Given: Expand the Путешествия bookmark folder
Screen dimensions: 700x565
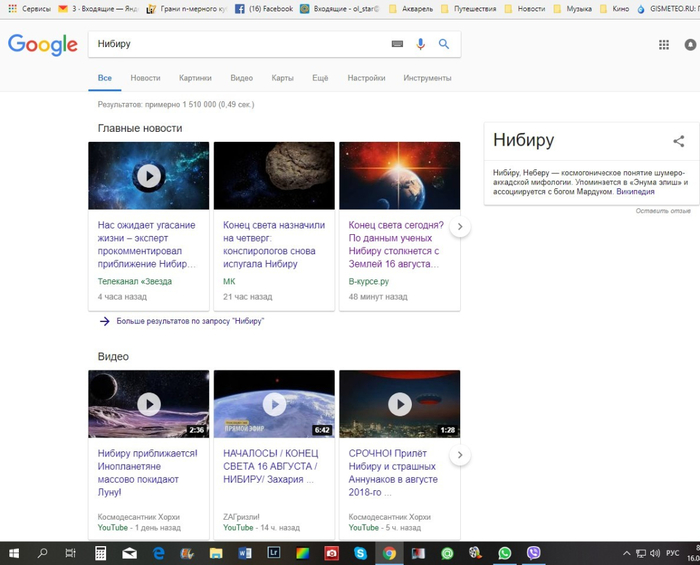Looking at the screenshot, I should [x=468, y=8].
